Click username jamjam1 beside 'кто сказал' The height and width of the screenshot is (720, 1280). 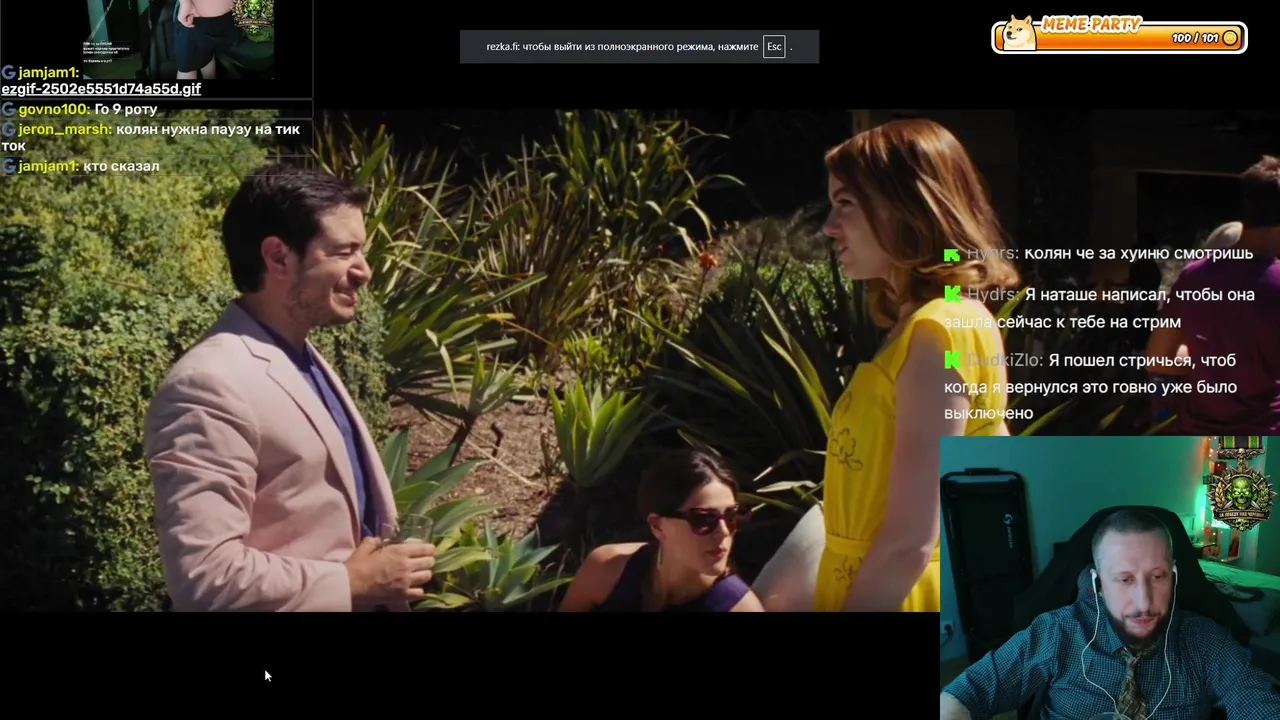(48, 166)
